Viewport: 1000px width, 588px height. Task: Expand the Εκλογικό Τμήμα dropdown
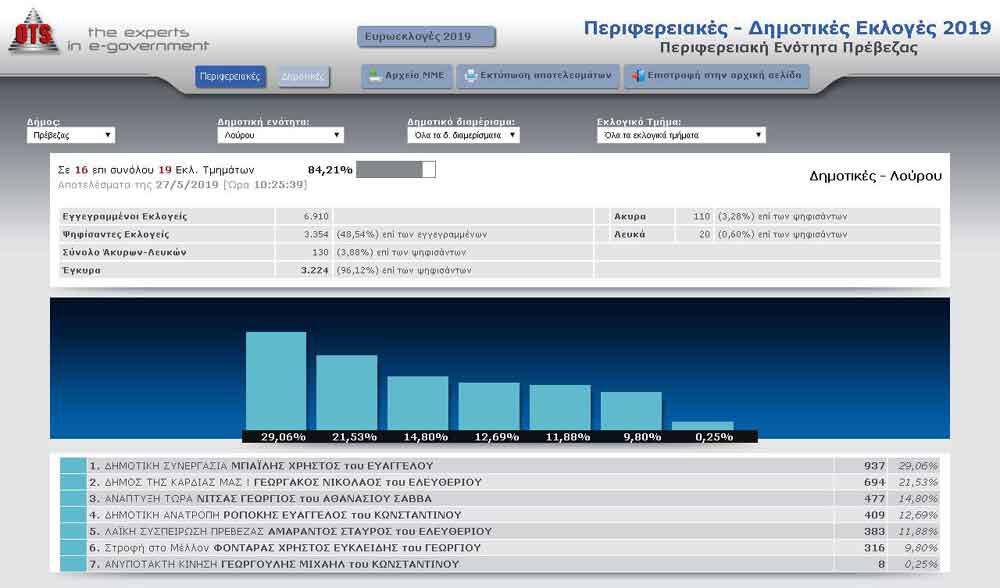[681, 135]
